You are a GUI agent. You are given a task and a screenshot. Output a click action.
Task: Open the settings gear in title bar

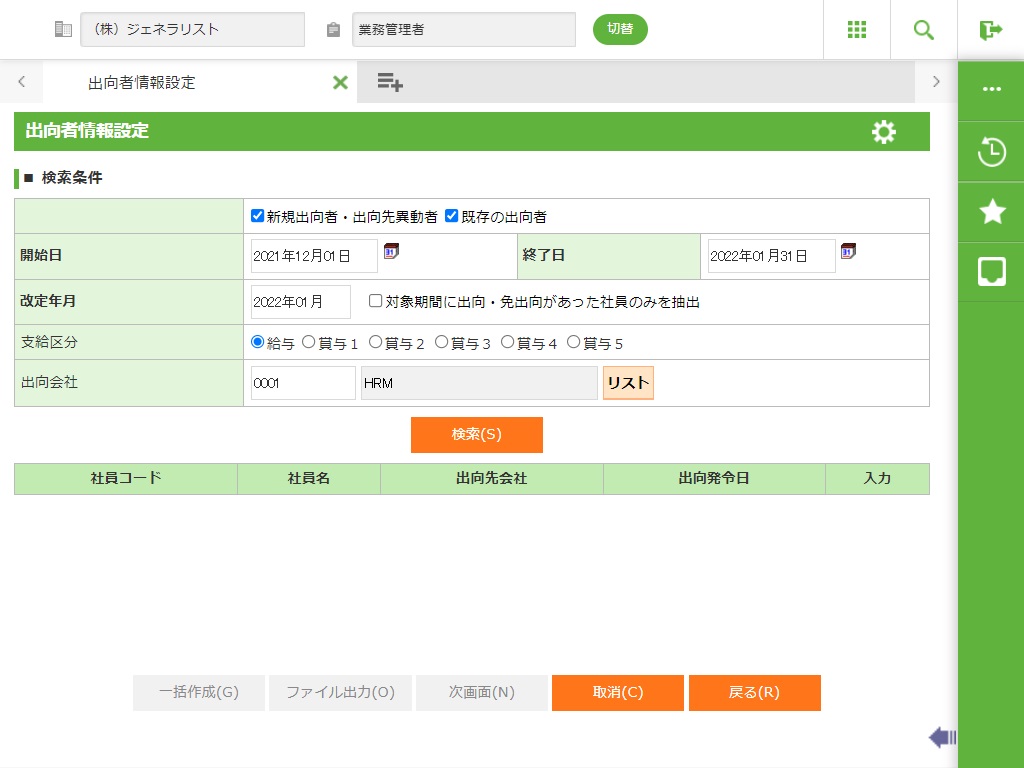pos(884,132)
